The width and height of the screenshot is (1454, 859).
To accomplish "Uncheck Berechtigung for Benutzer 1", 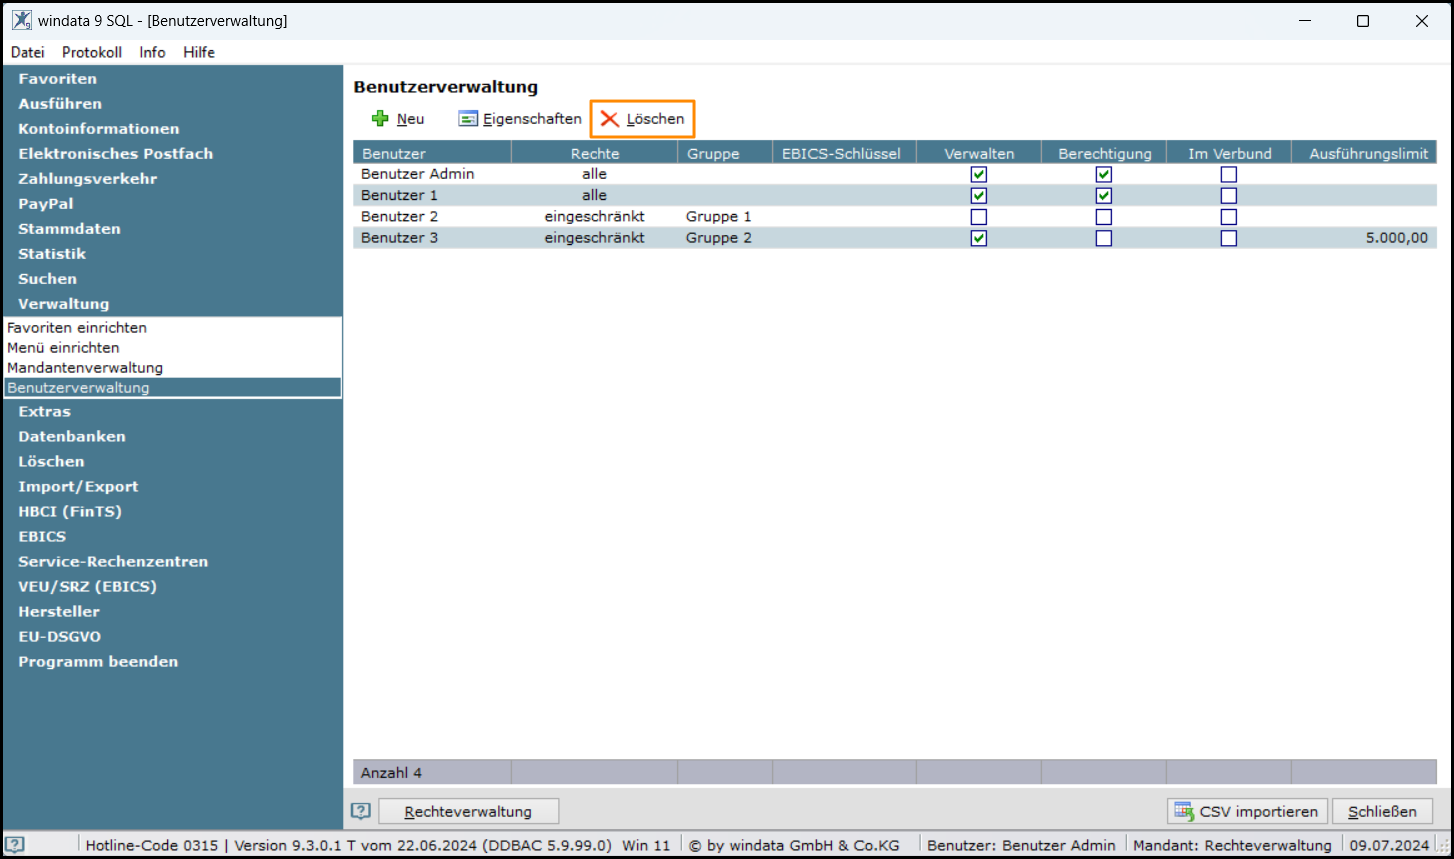I will [1104, 195].
